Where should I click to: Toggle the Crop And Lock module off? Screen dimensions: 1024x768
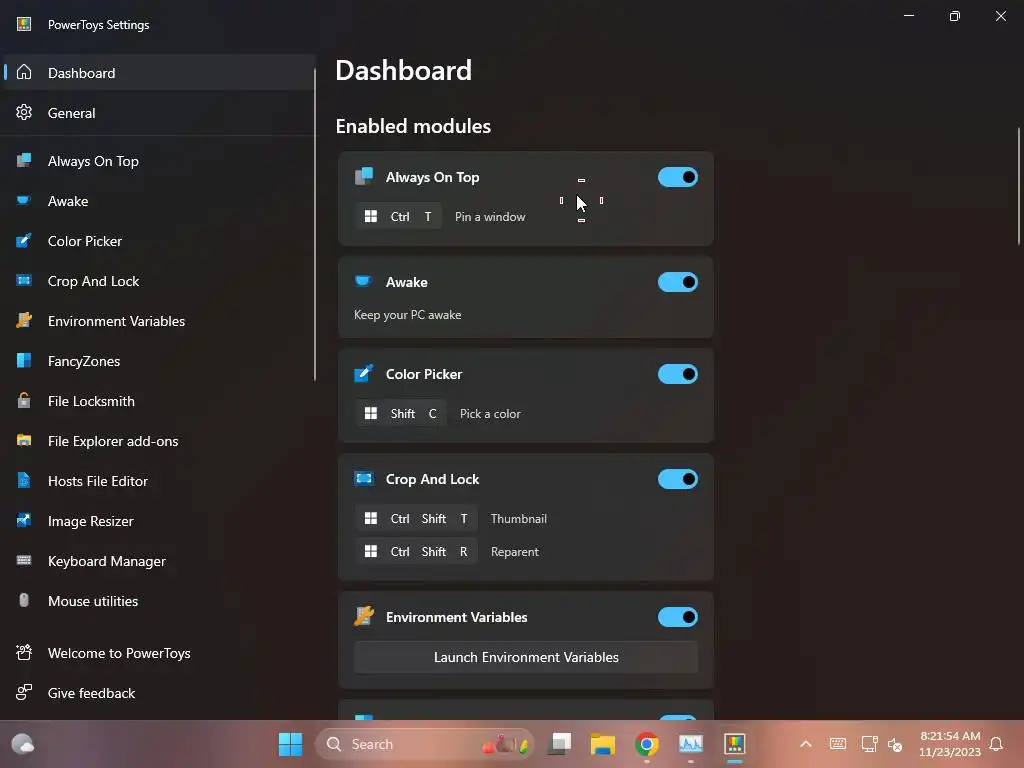pos(678,479)
